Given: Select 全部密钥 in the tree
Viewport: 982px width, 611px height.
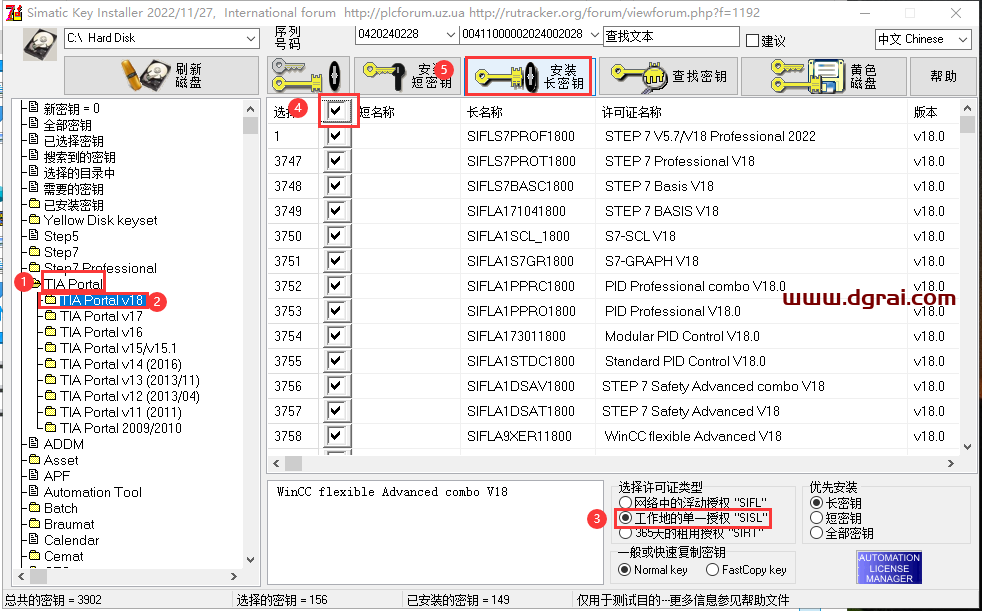Looking at the screenshot, I should (x=68, y=125).
